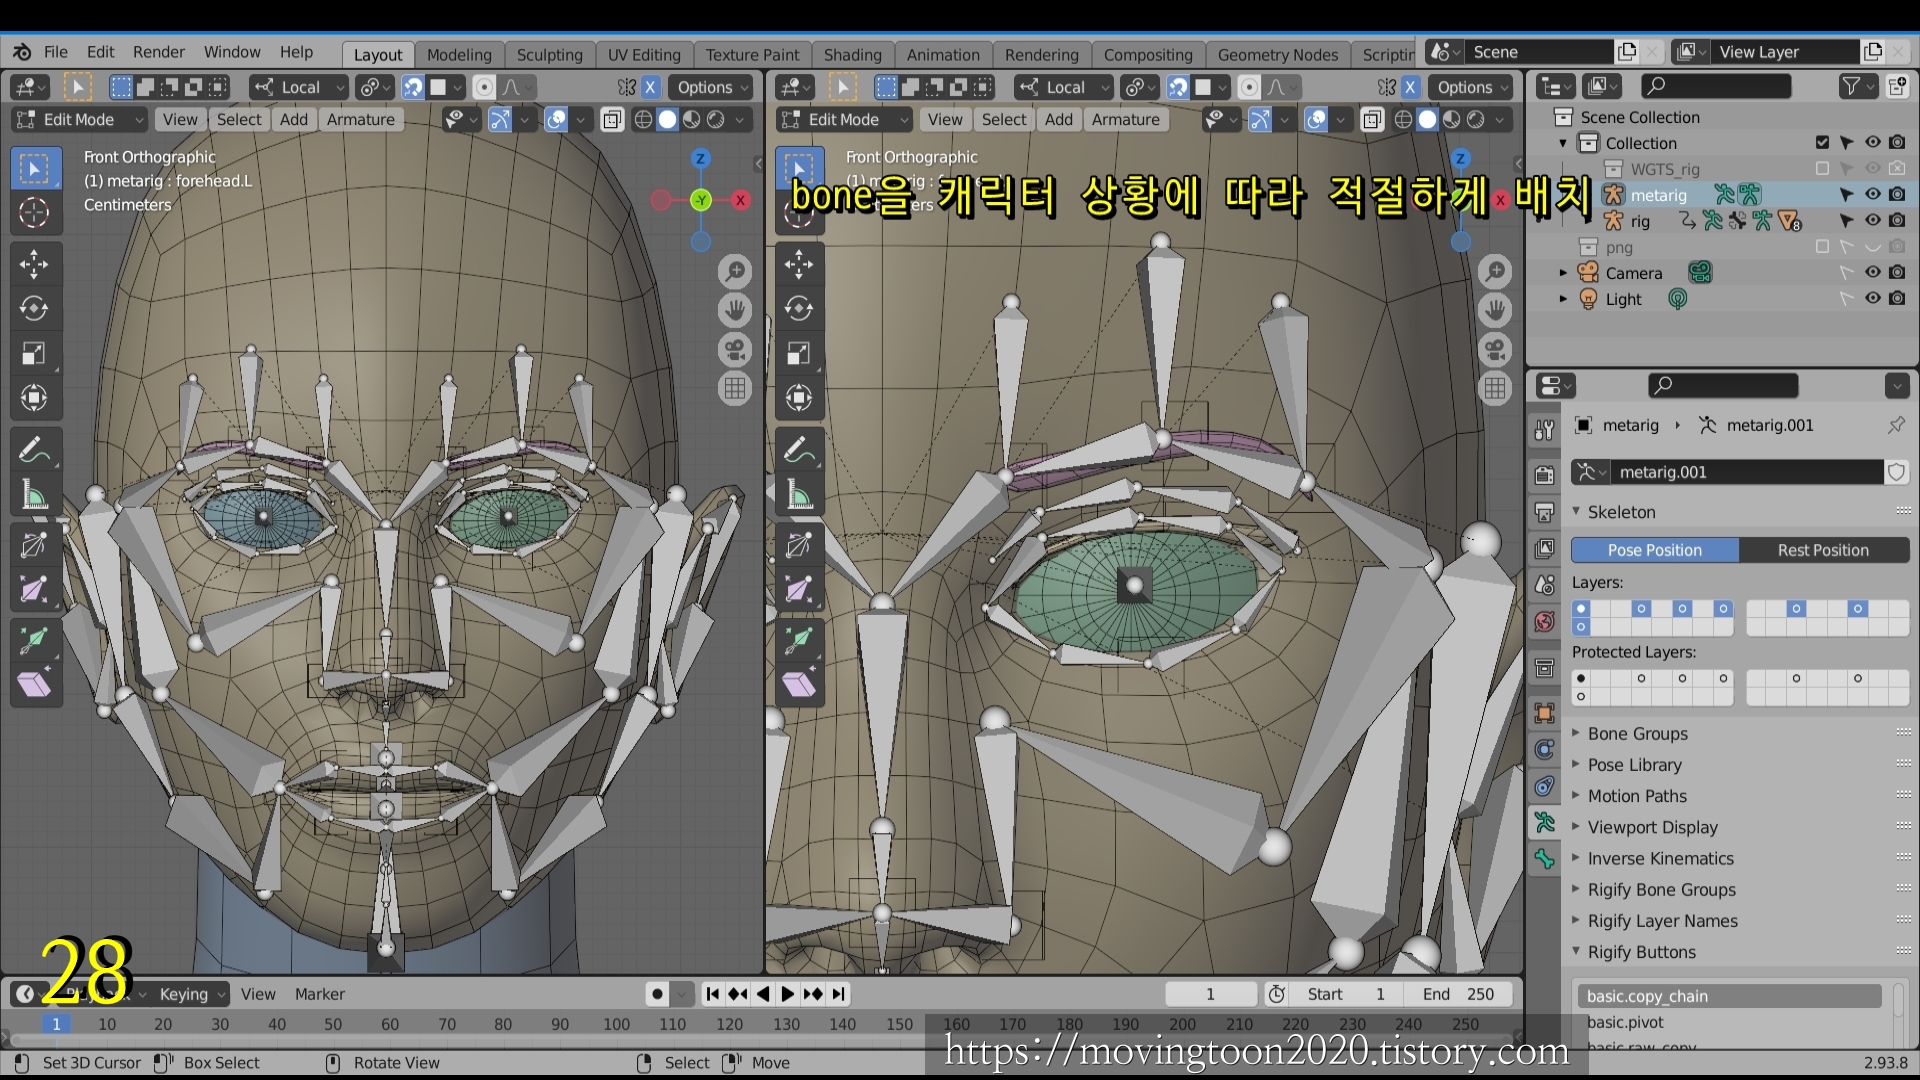
Task: Activate the Transform tool in left viewport
Action: point(34,398)
